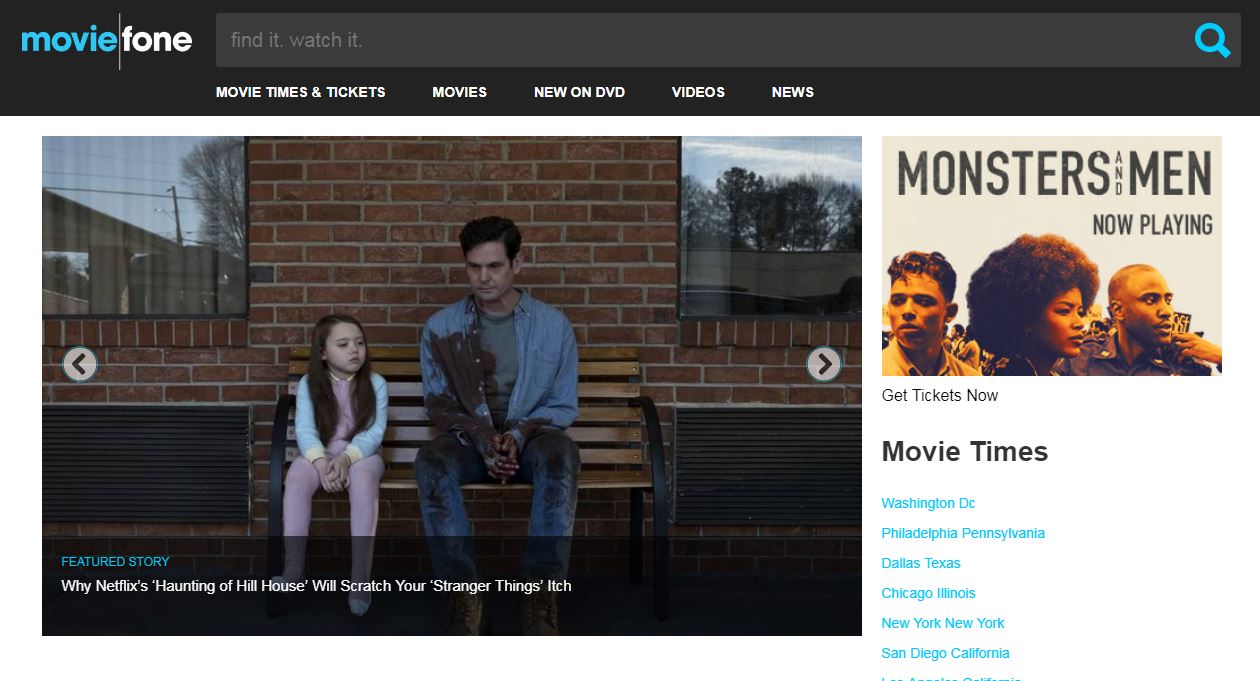1260x681 pixels.
Task: Open the Monsters and Men ad banner
Action: (1052, 256)
